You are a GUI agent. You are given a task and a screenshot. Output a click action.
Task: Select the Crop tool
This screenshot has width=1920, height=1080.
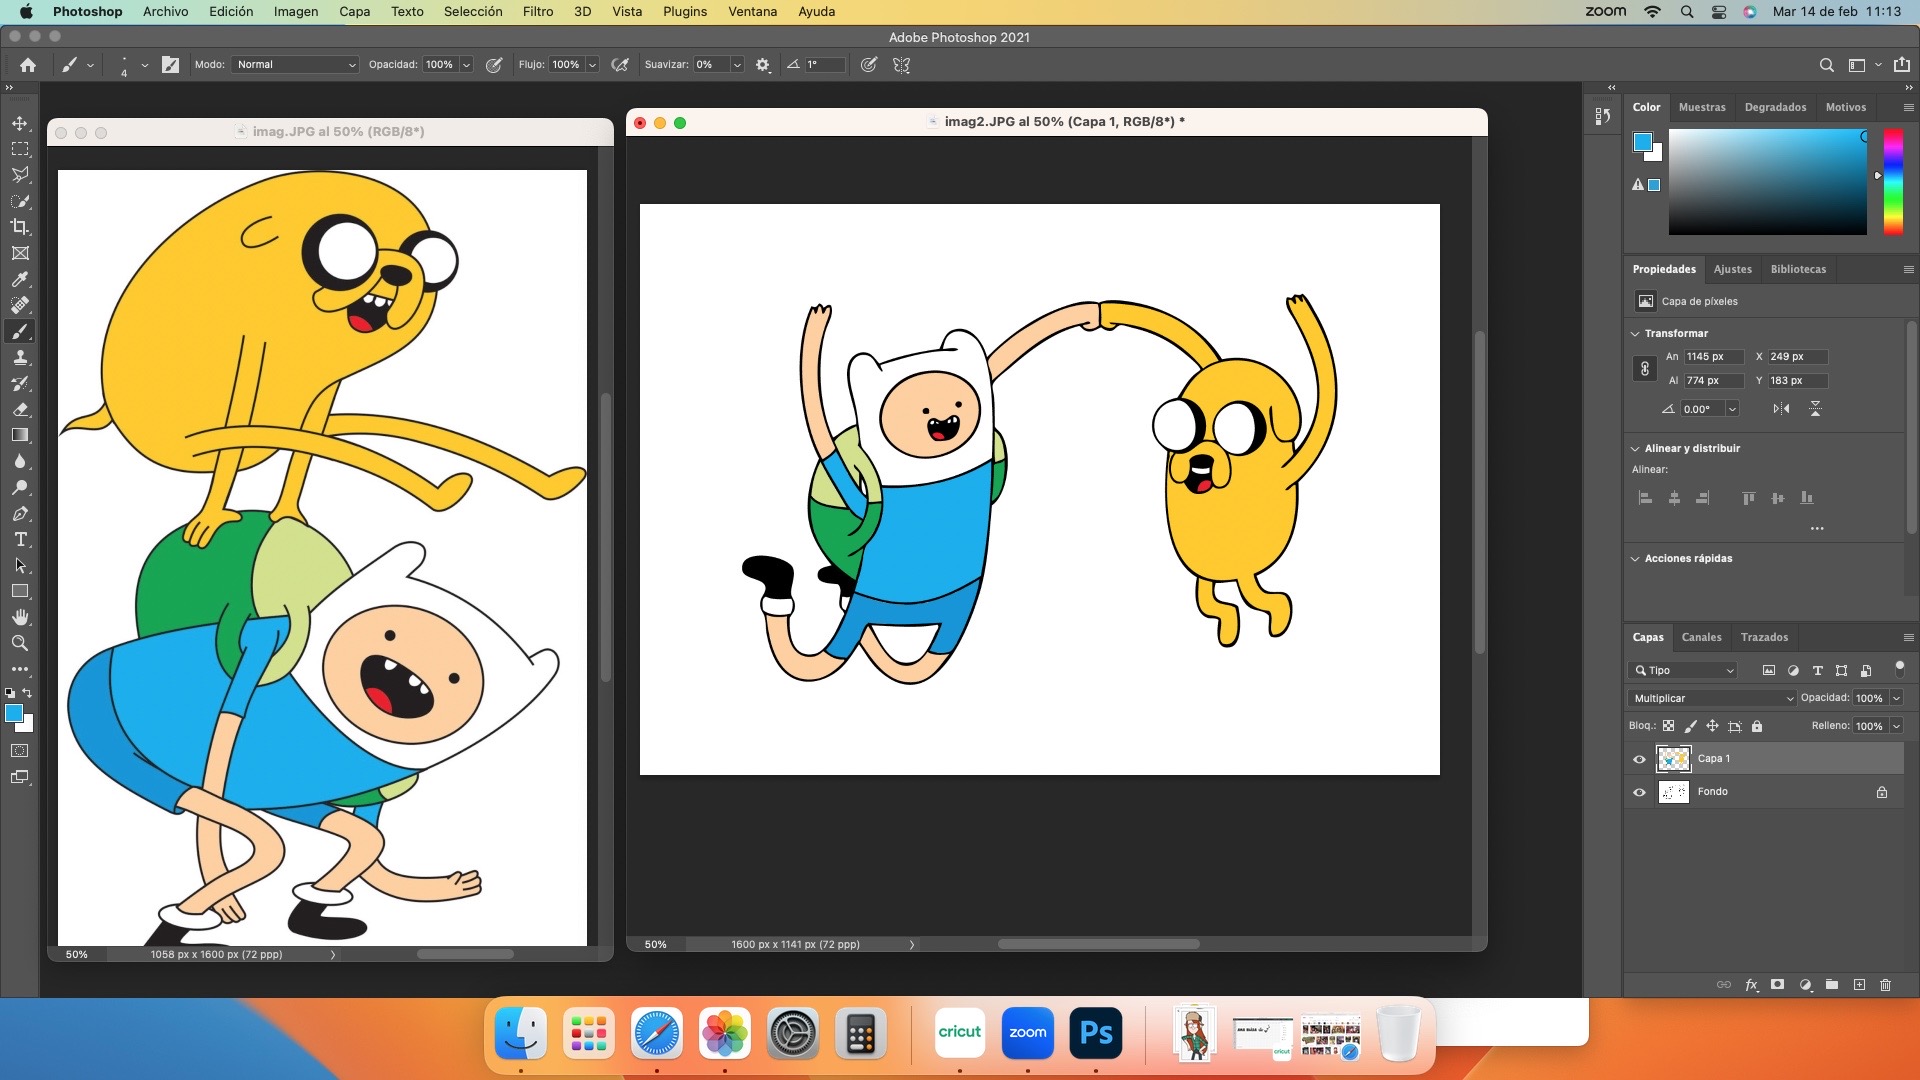click(20, 227)
